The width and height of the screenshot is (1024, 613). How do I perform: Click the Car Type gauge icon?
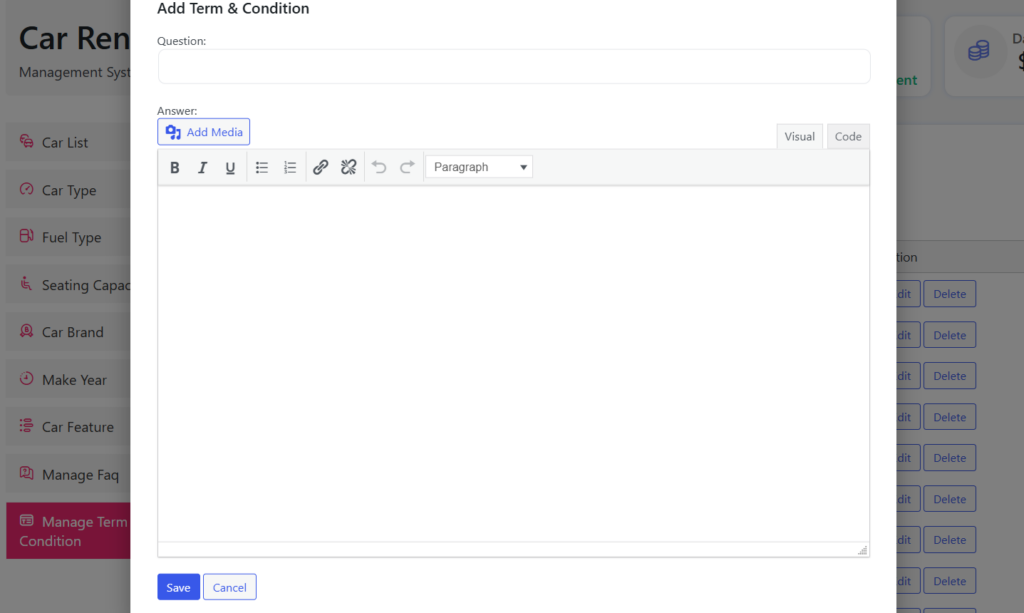26,189
